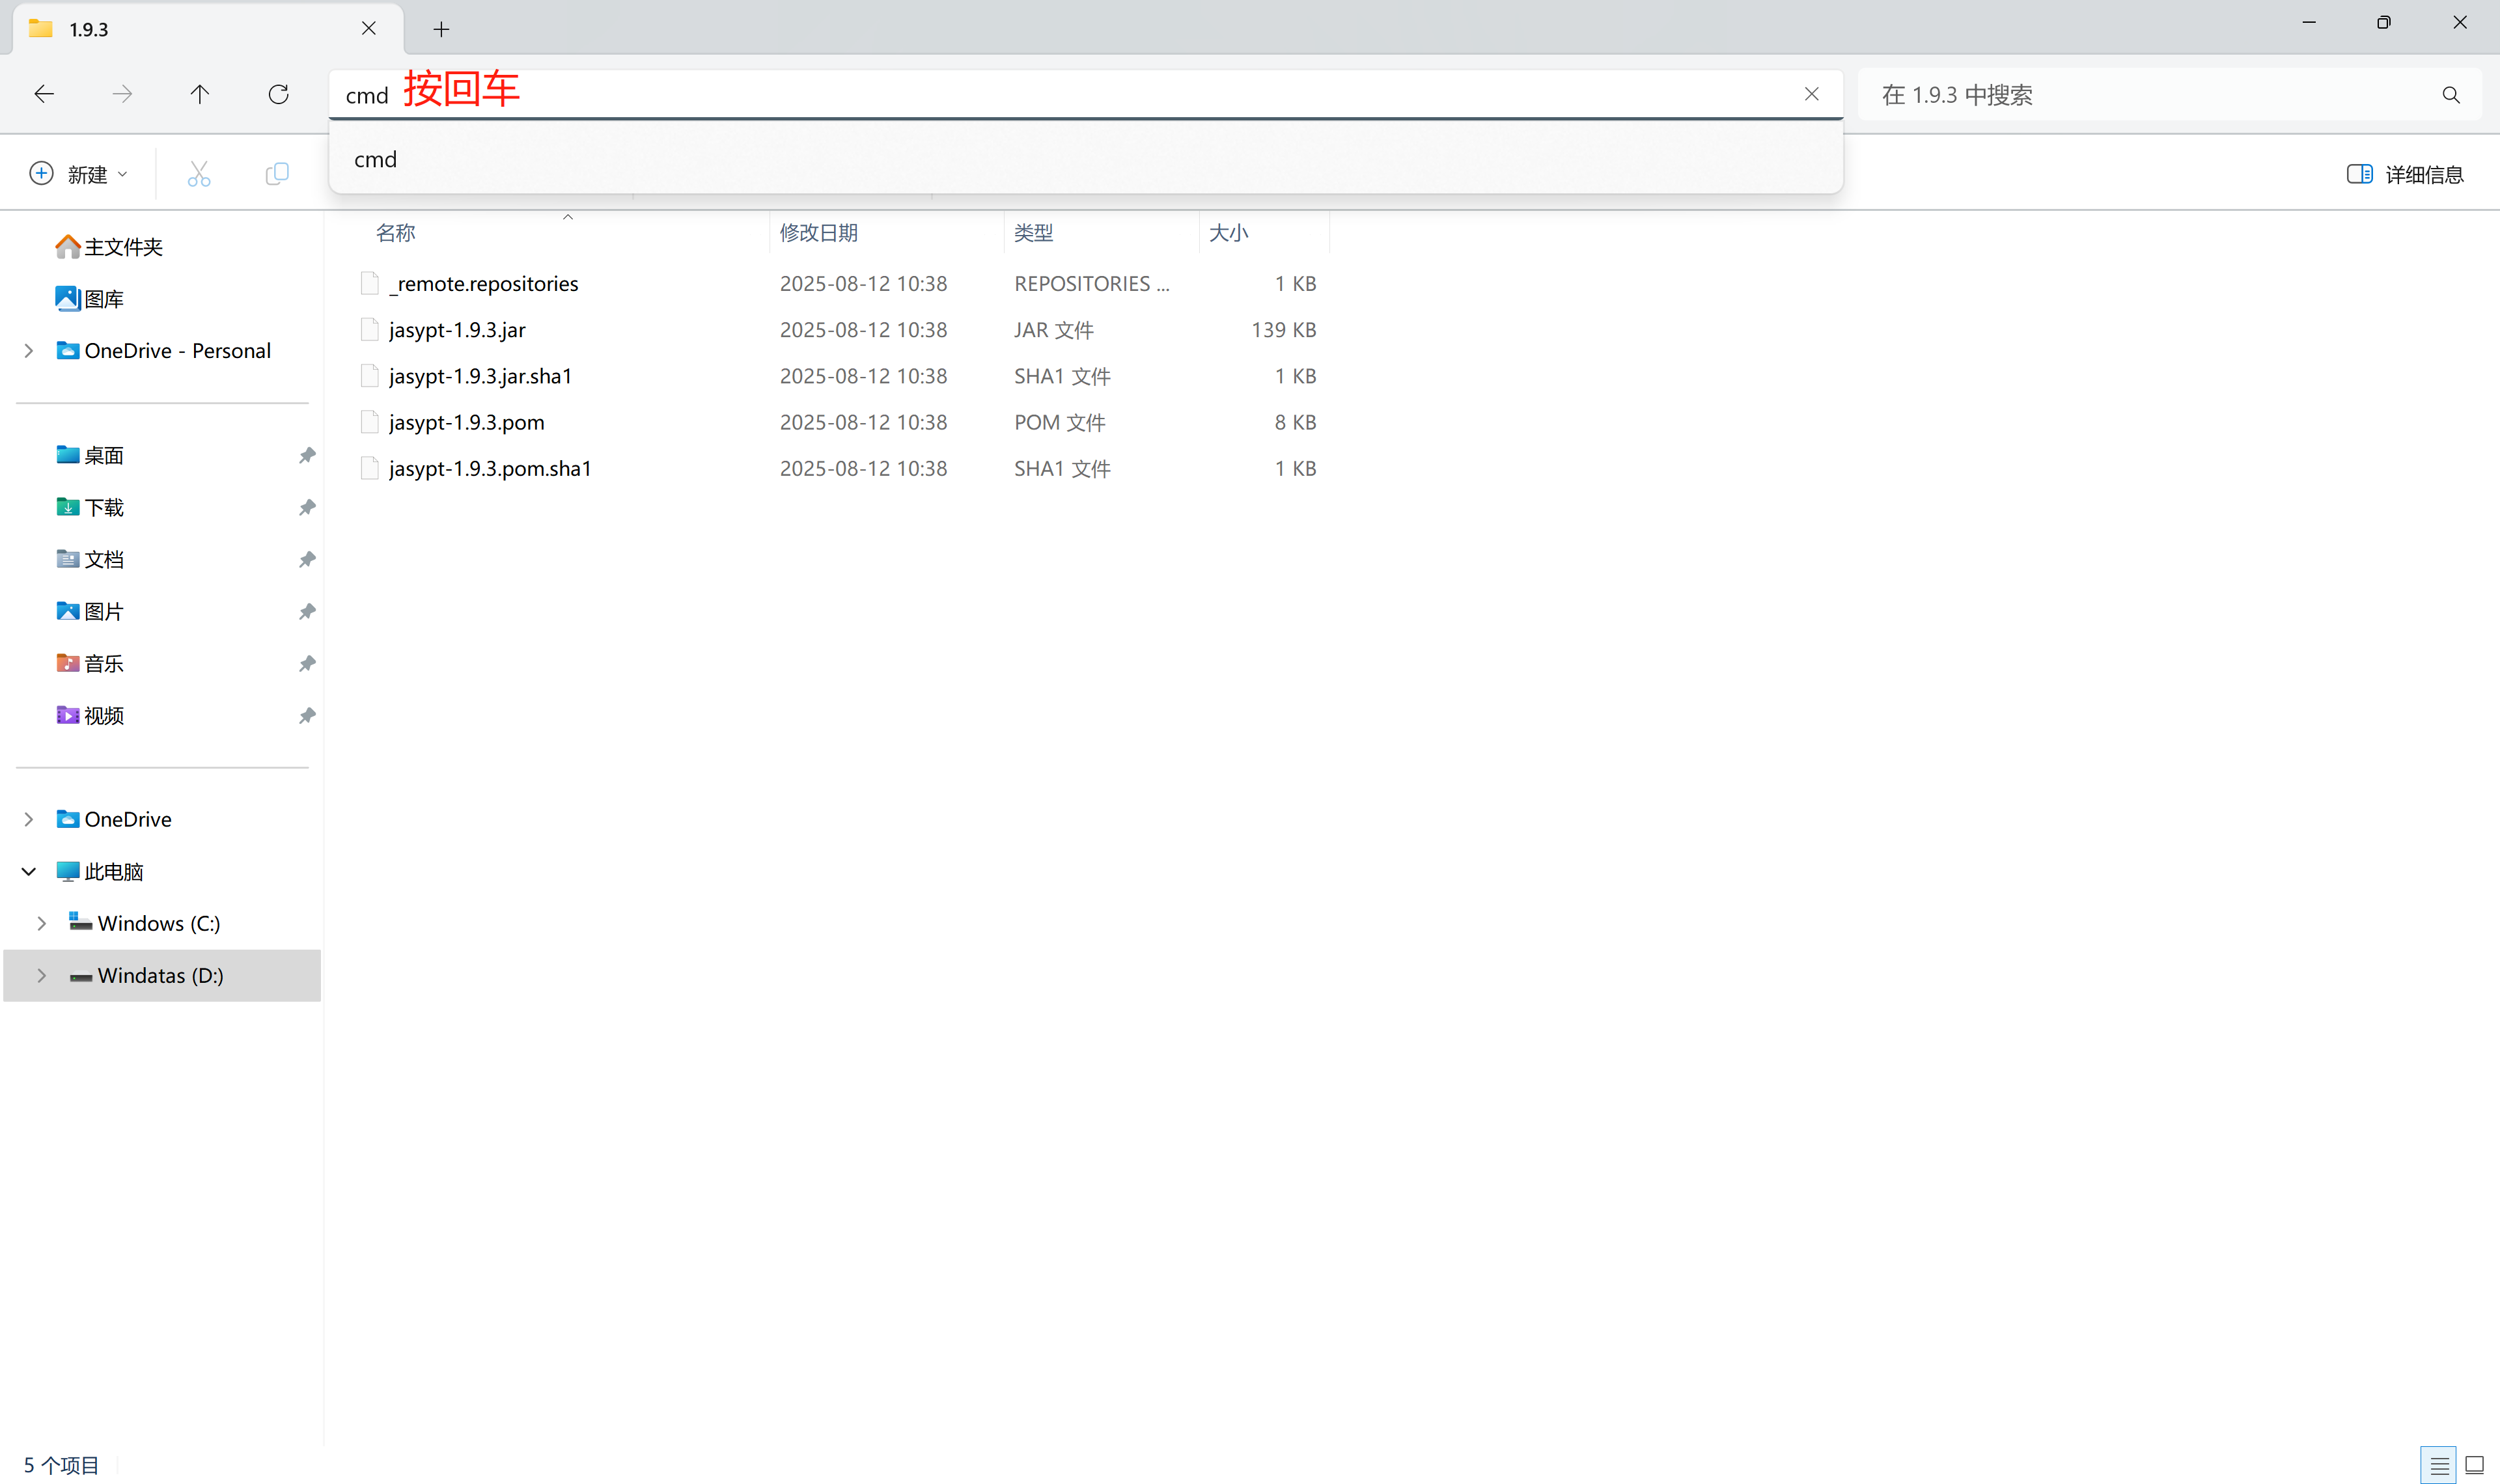Restore down the File Explorer window

click(2384, 22)
